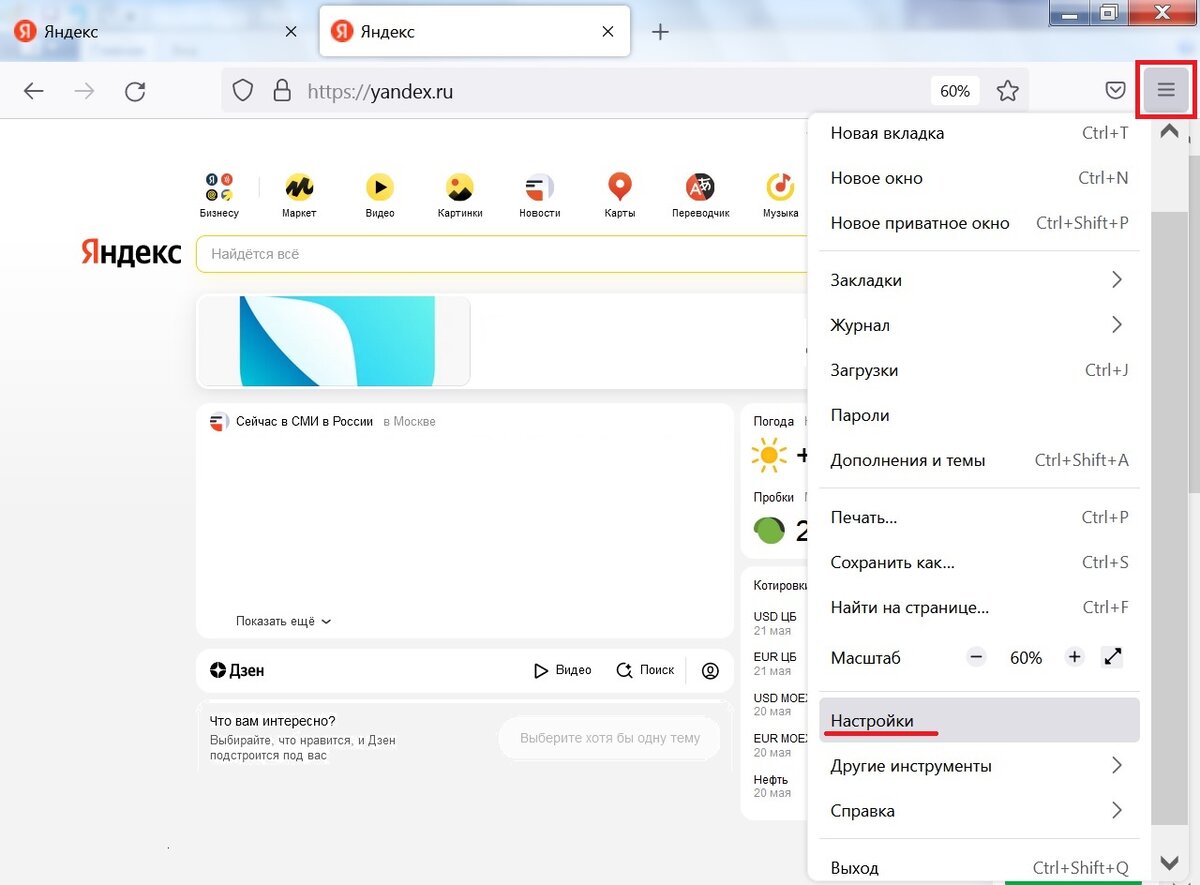Save page to Pocket

[1116, 91]
